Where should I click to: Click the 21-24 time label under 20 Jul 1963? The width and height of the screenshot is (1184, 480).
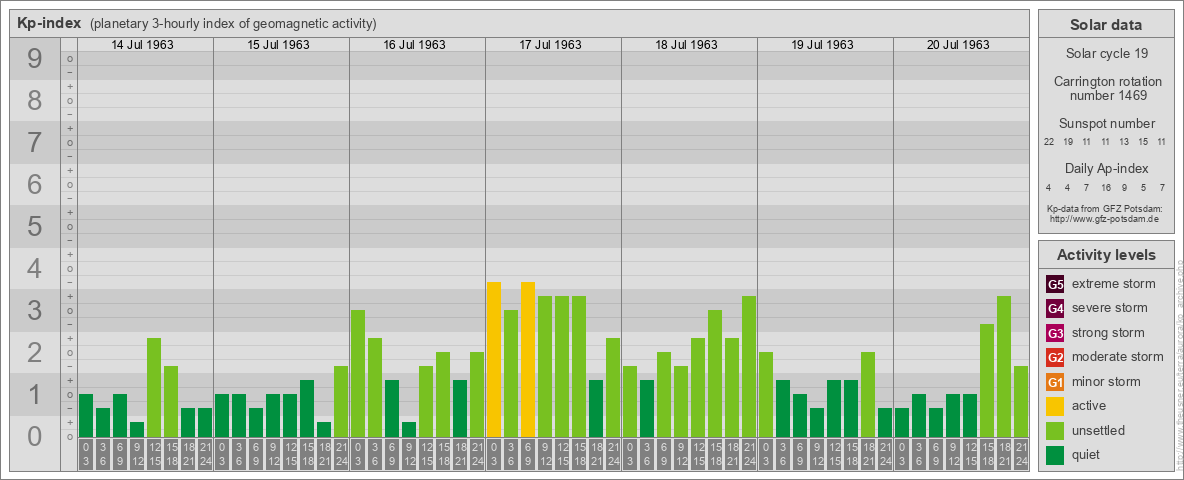click(1021, 455)
